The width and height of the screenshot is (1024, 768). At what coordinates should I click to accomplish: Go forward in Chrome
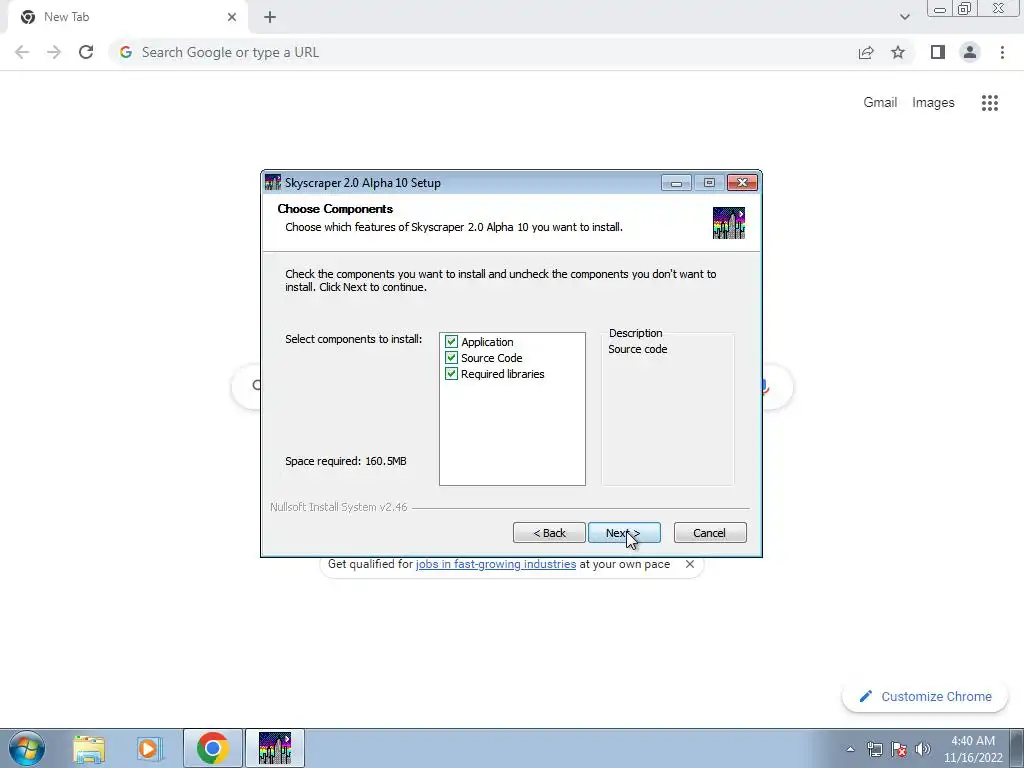pos(54,52)
